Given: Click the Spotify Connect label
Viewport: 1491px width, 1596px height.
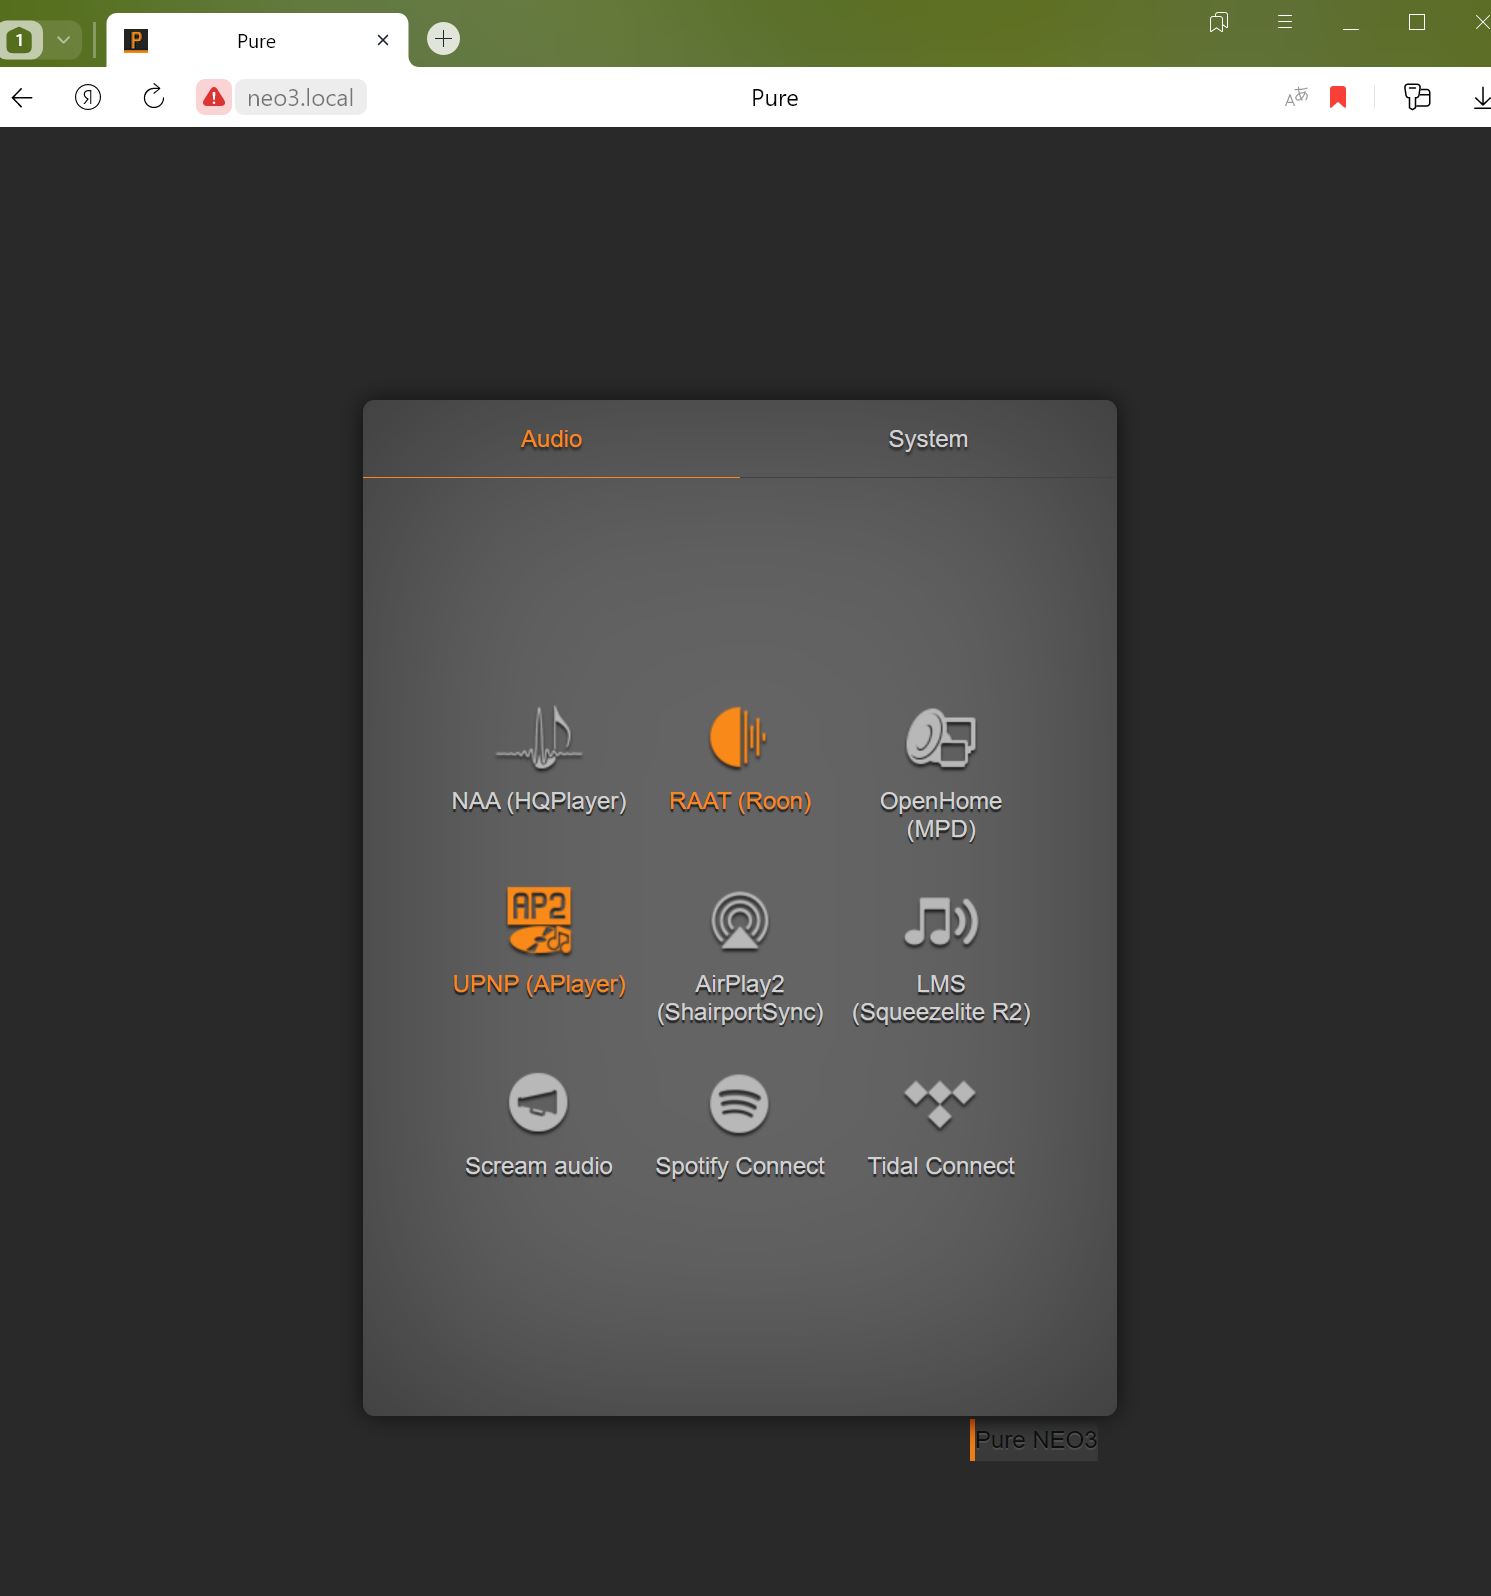Looking at the screenshot, I should (x=739, y=1166).
